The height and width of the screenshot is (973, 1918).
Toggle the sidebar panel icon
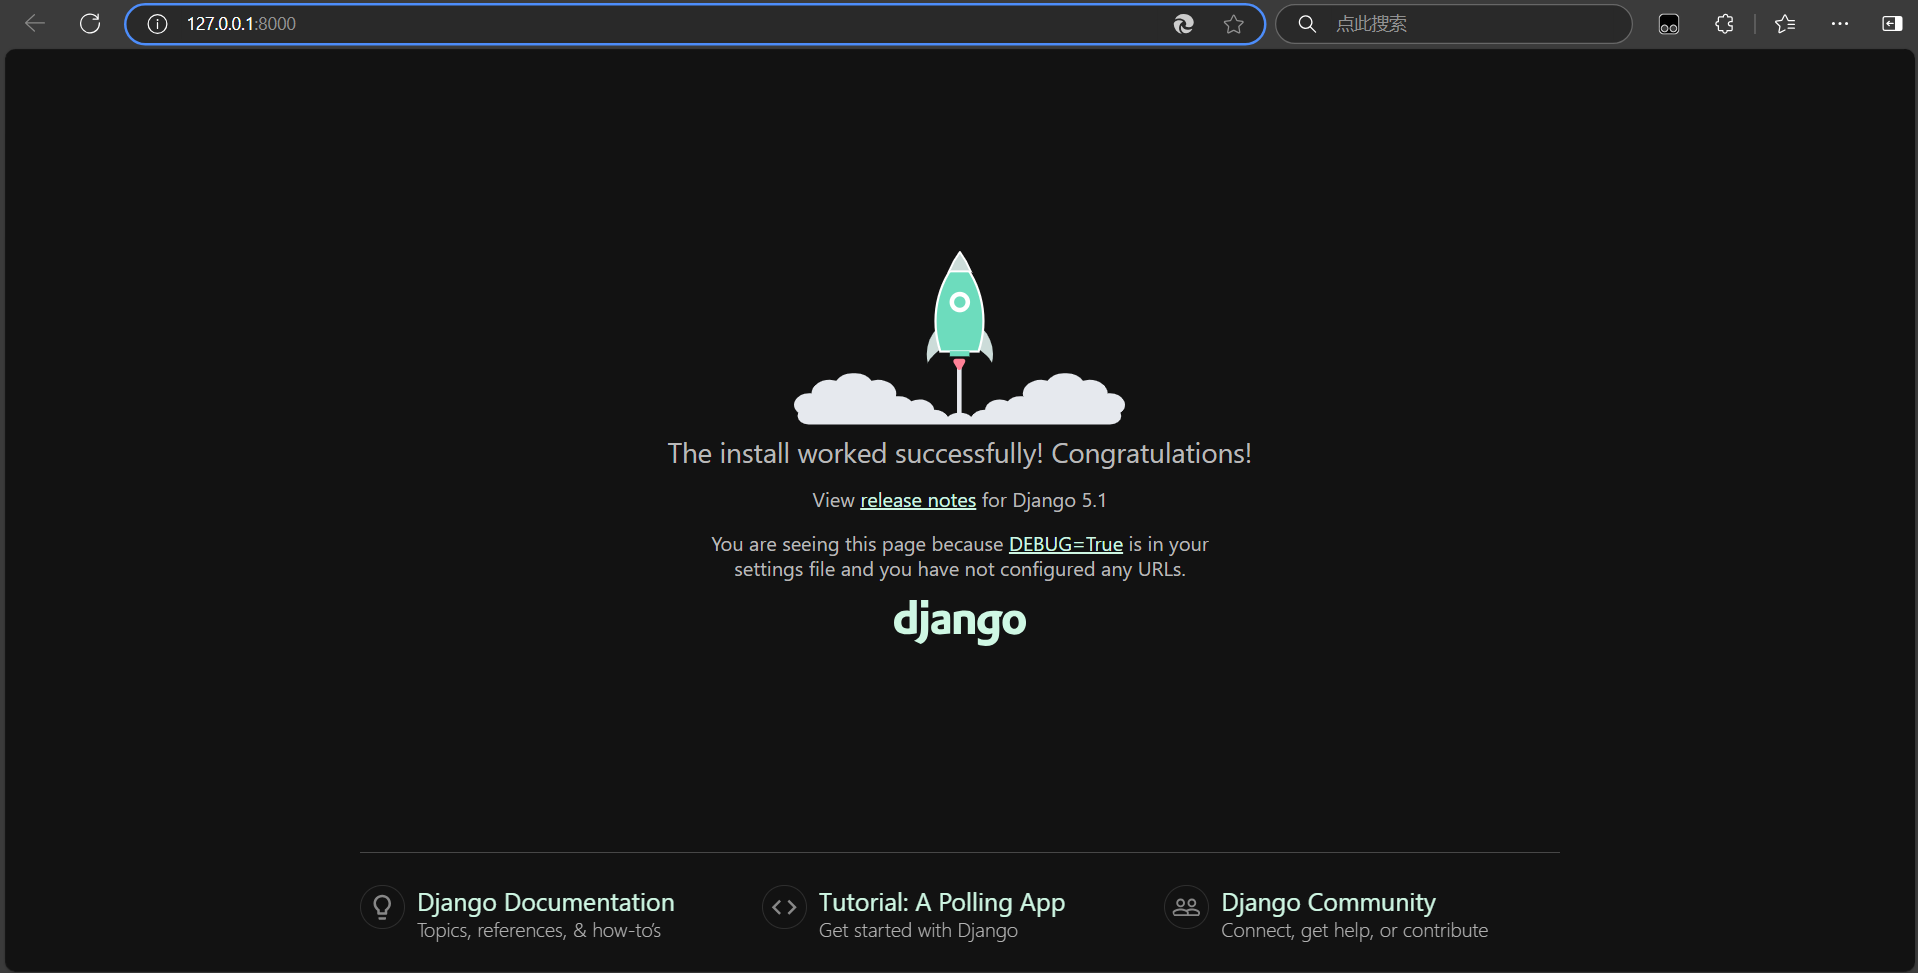coord(1891,24)
